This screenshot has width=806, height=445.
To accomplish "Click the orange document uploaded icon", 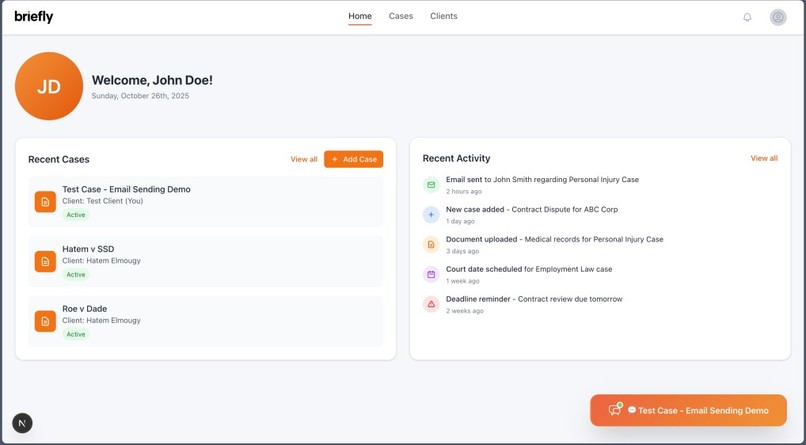I will 431,244.
